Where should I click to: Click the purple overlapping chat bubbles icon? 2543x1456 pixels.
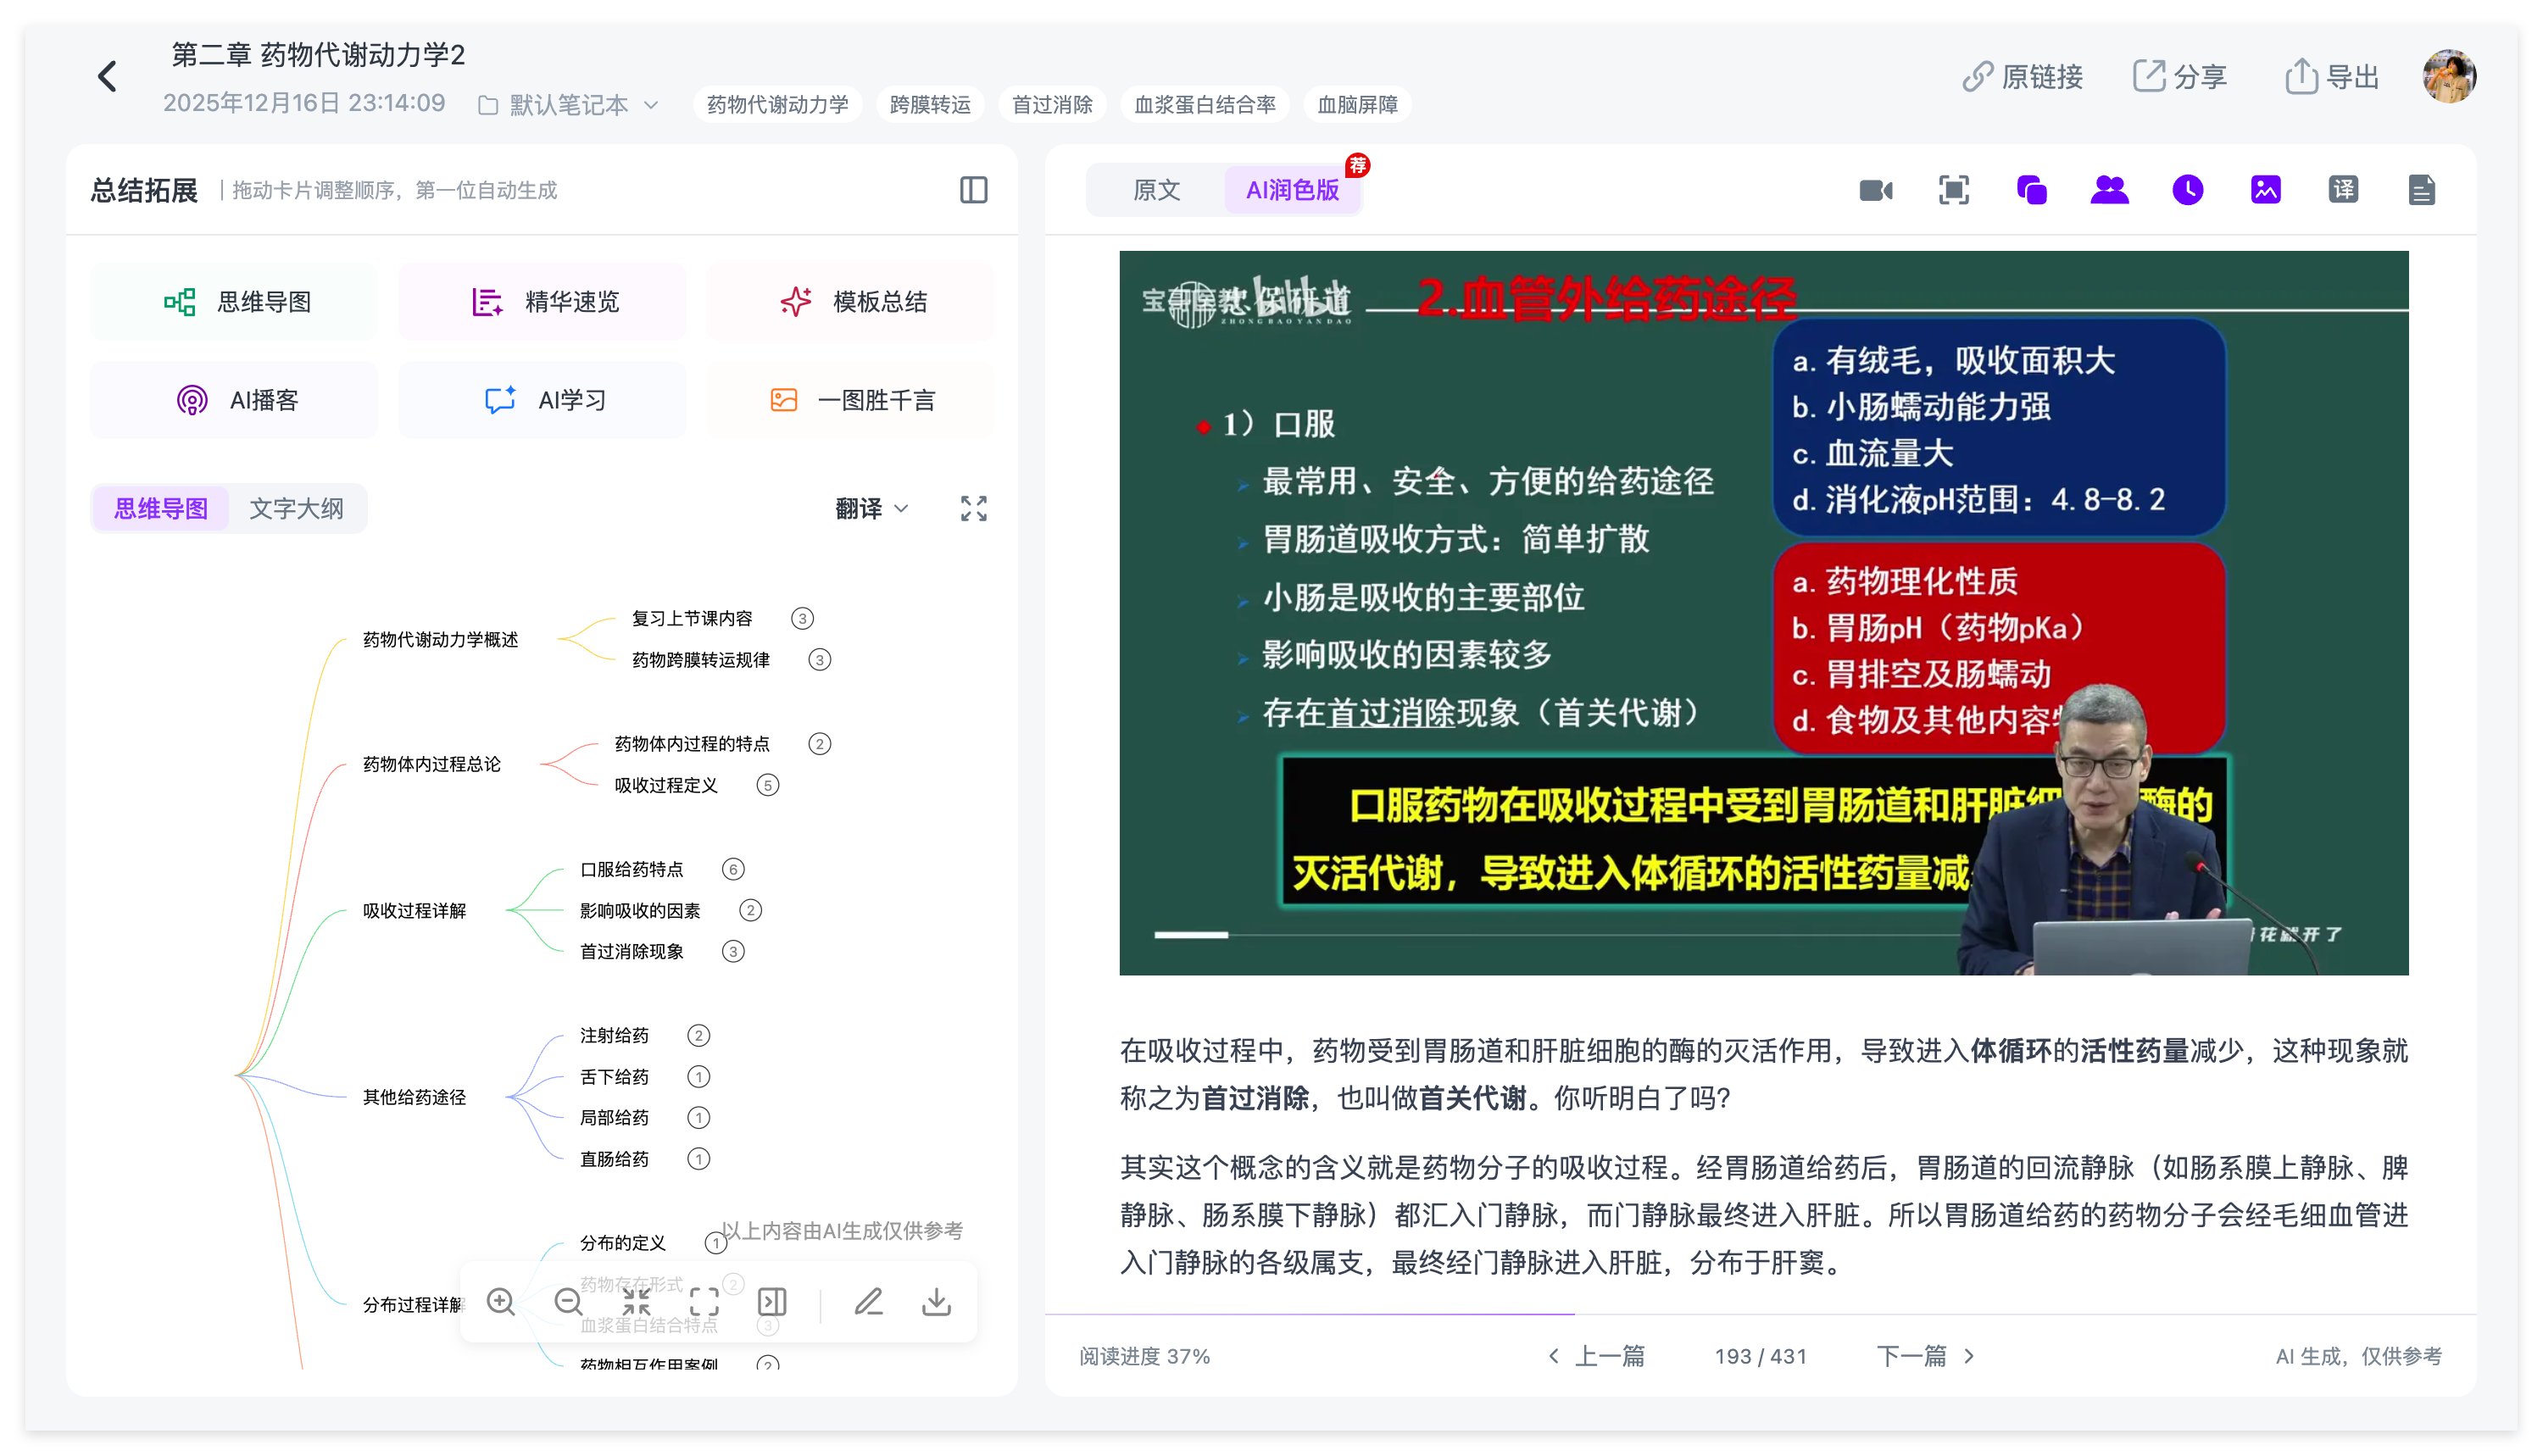coord(2031,190)
